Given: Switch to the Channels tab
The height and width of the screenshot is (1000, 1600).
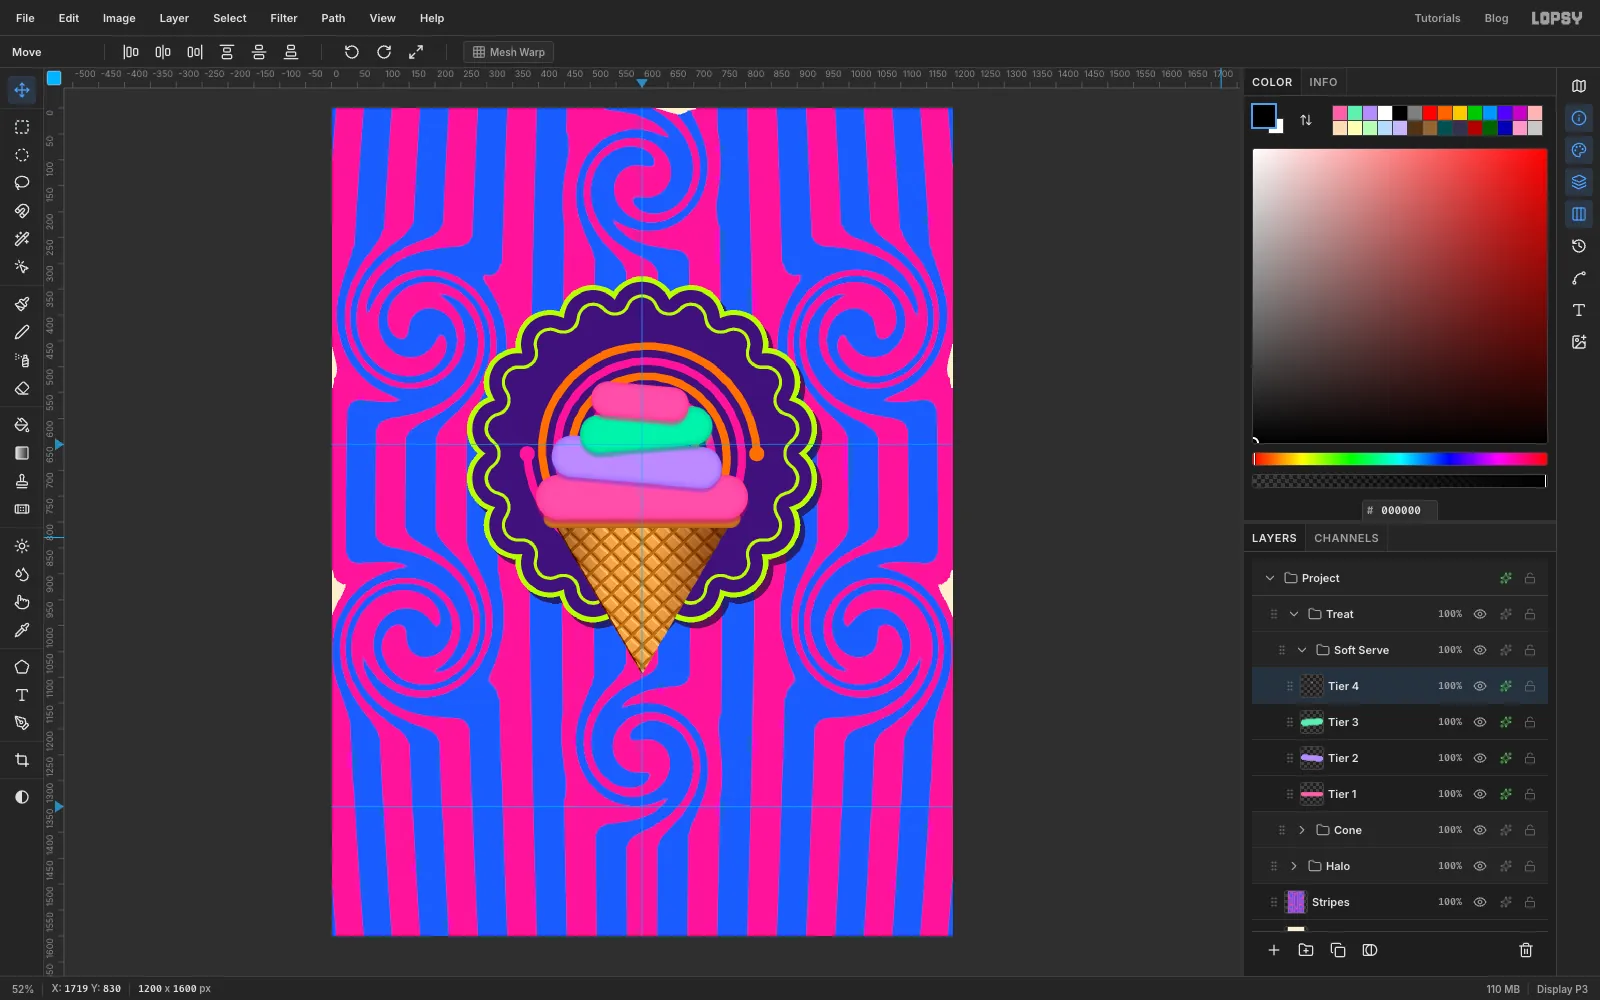Looking at the screenshot, I should [1346, 538].
